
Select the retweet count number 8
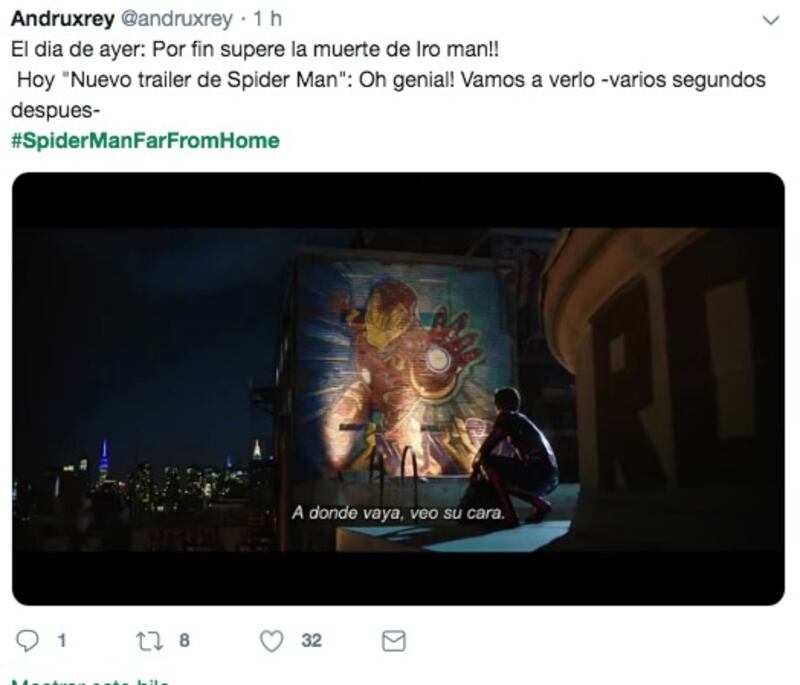click(184, 641)
